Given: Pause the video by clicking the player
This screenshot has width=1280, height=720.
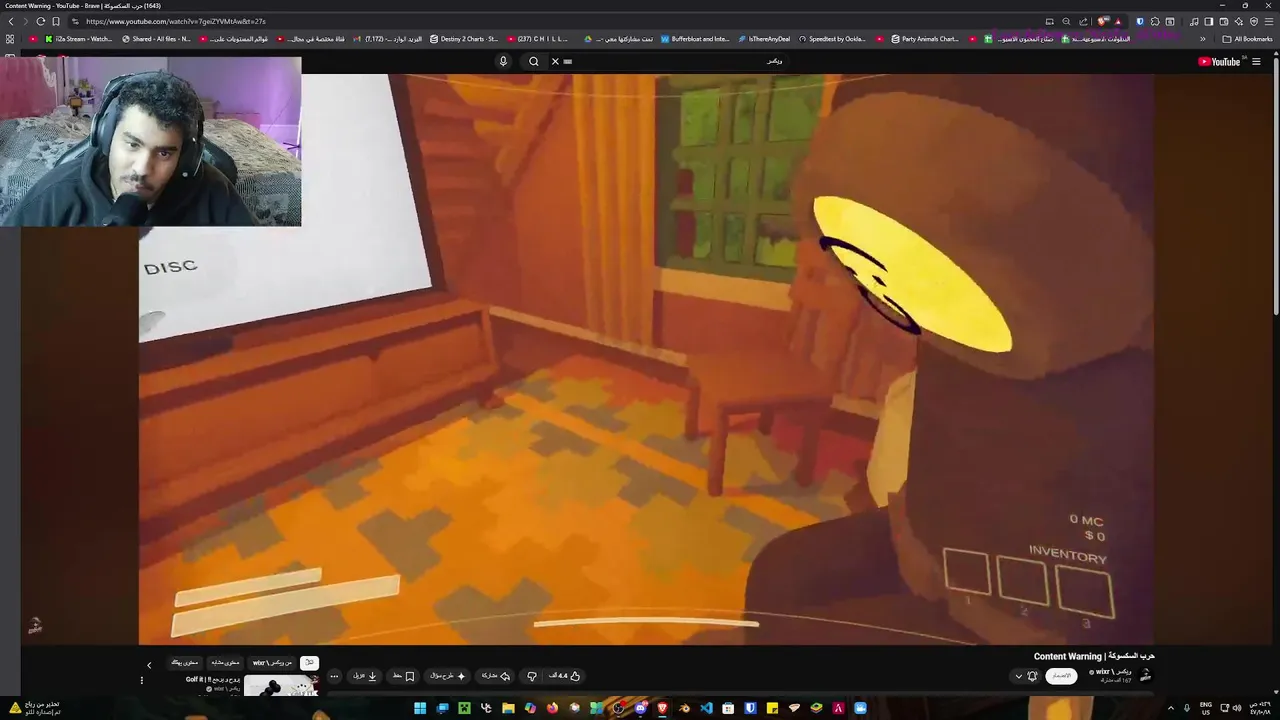Looking at the screenshot, I should click(646, 358).
